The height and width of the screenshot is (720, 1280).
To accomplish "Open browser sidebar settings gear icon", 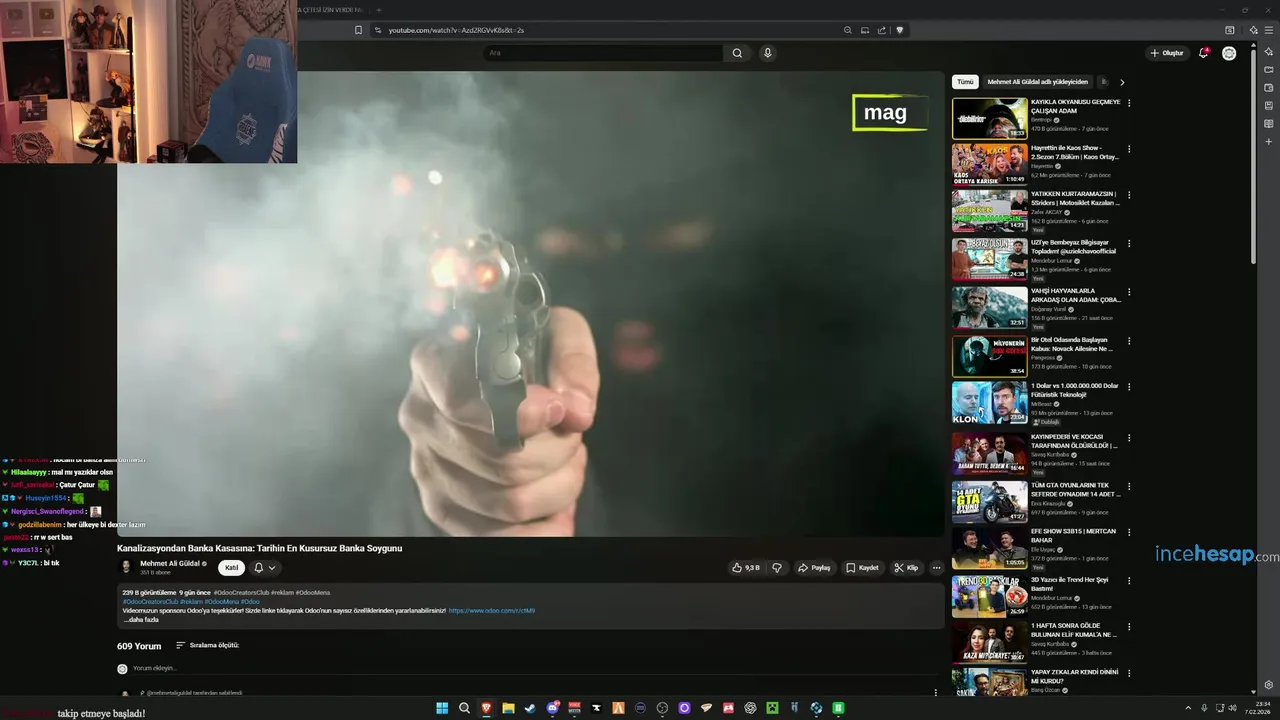I will (x=1269, y=685).
